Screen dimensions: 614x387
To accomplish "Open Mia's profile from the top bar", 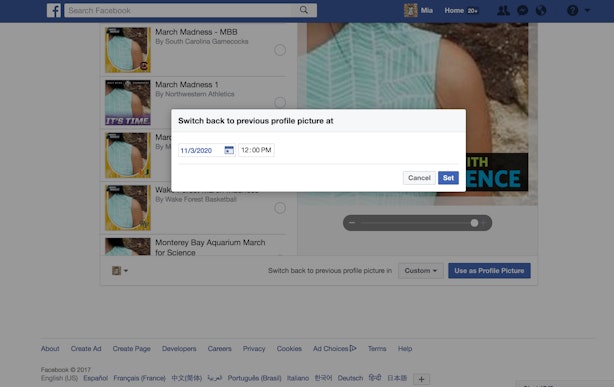I will [426, 11].
